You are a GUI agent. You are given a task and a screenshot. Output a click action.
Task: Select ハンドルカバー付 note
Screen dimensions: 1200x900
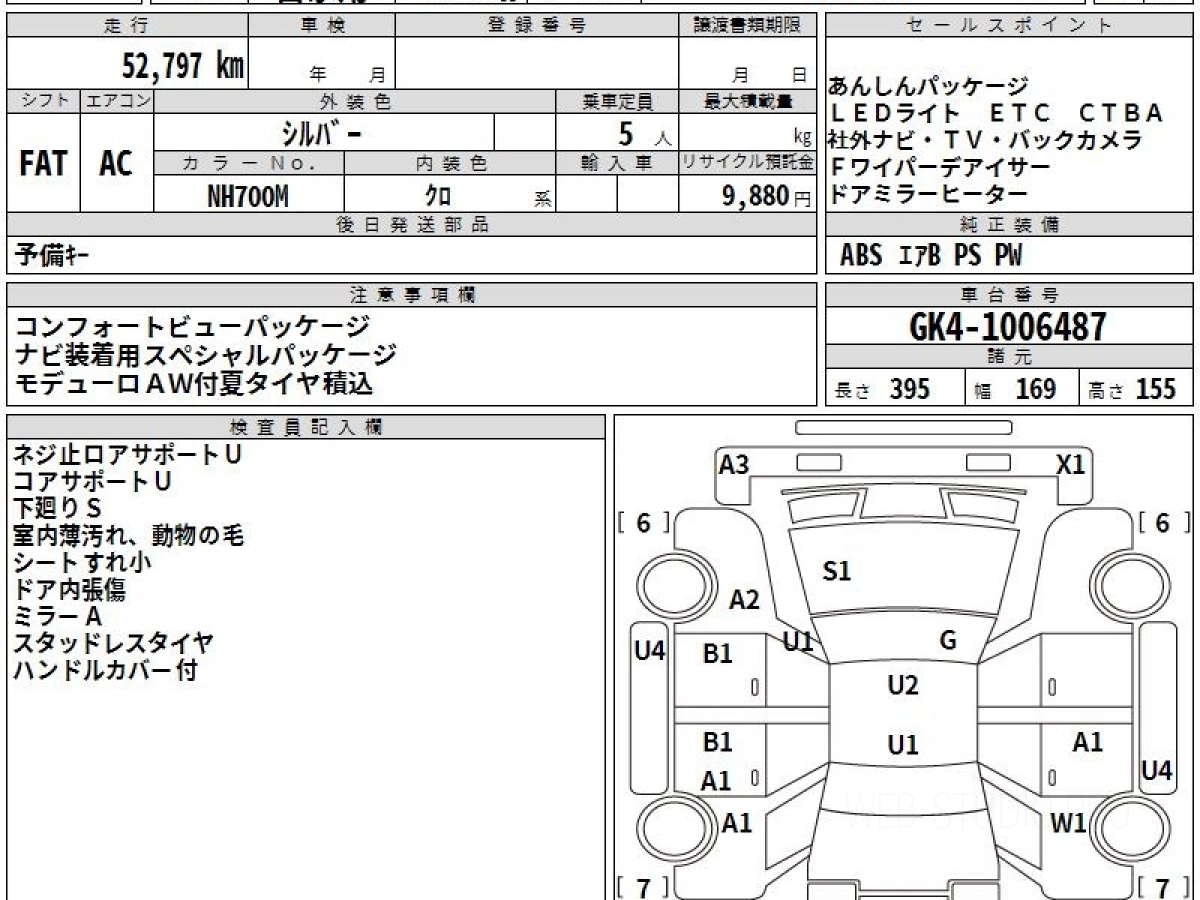point(105,671)
